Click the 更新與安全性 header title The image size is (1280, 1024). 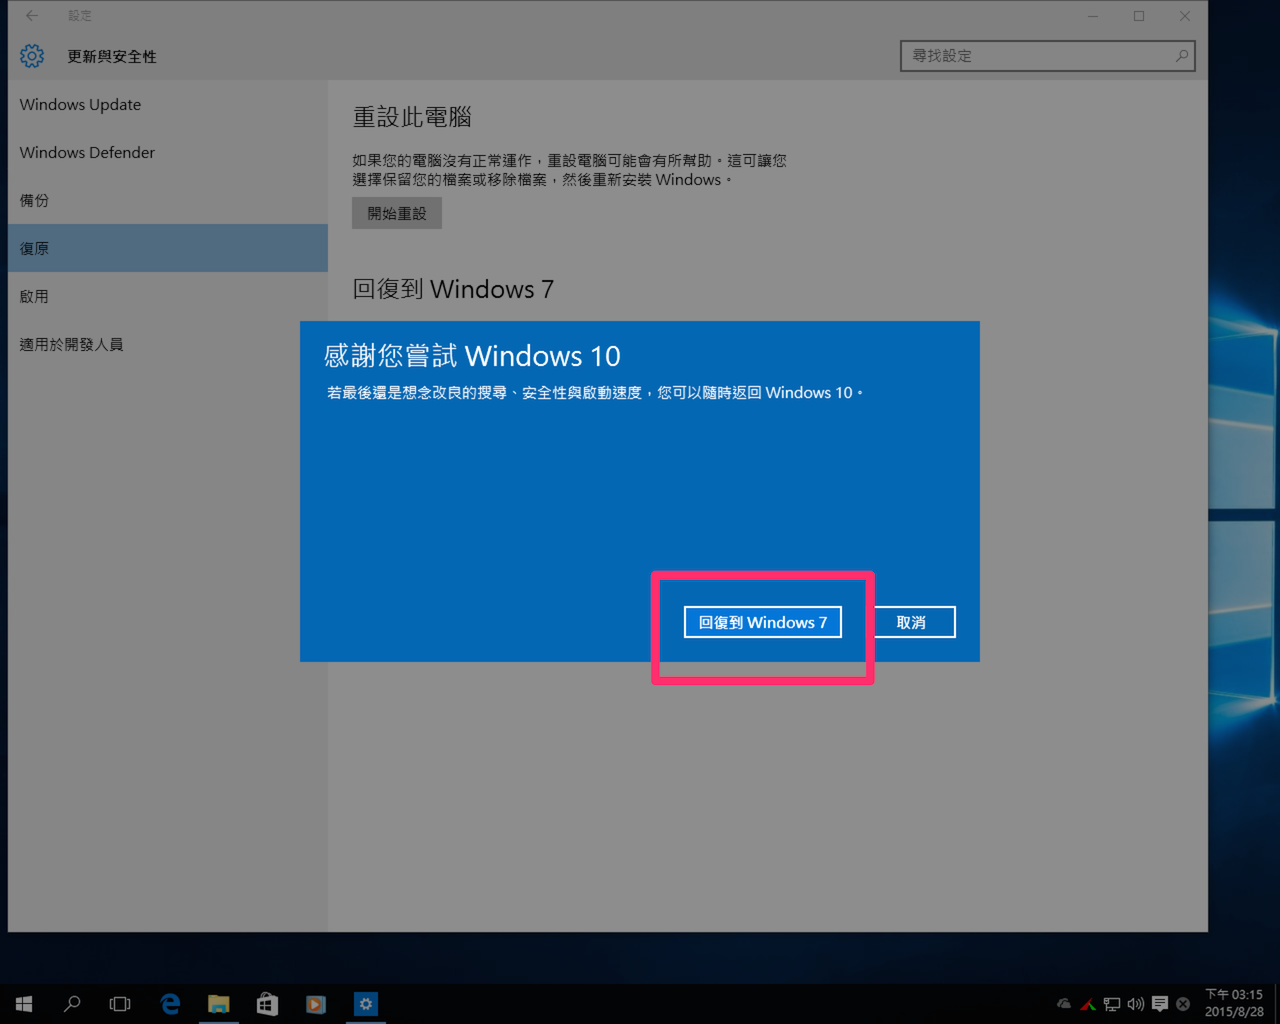(x=112, y=57)
